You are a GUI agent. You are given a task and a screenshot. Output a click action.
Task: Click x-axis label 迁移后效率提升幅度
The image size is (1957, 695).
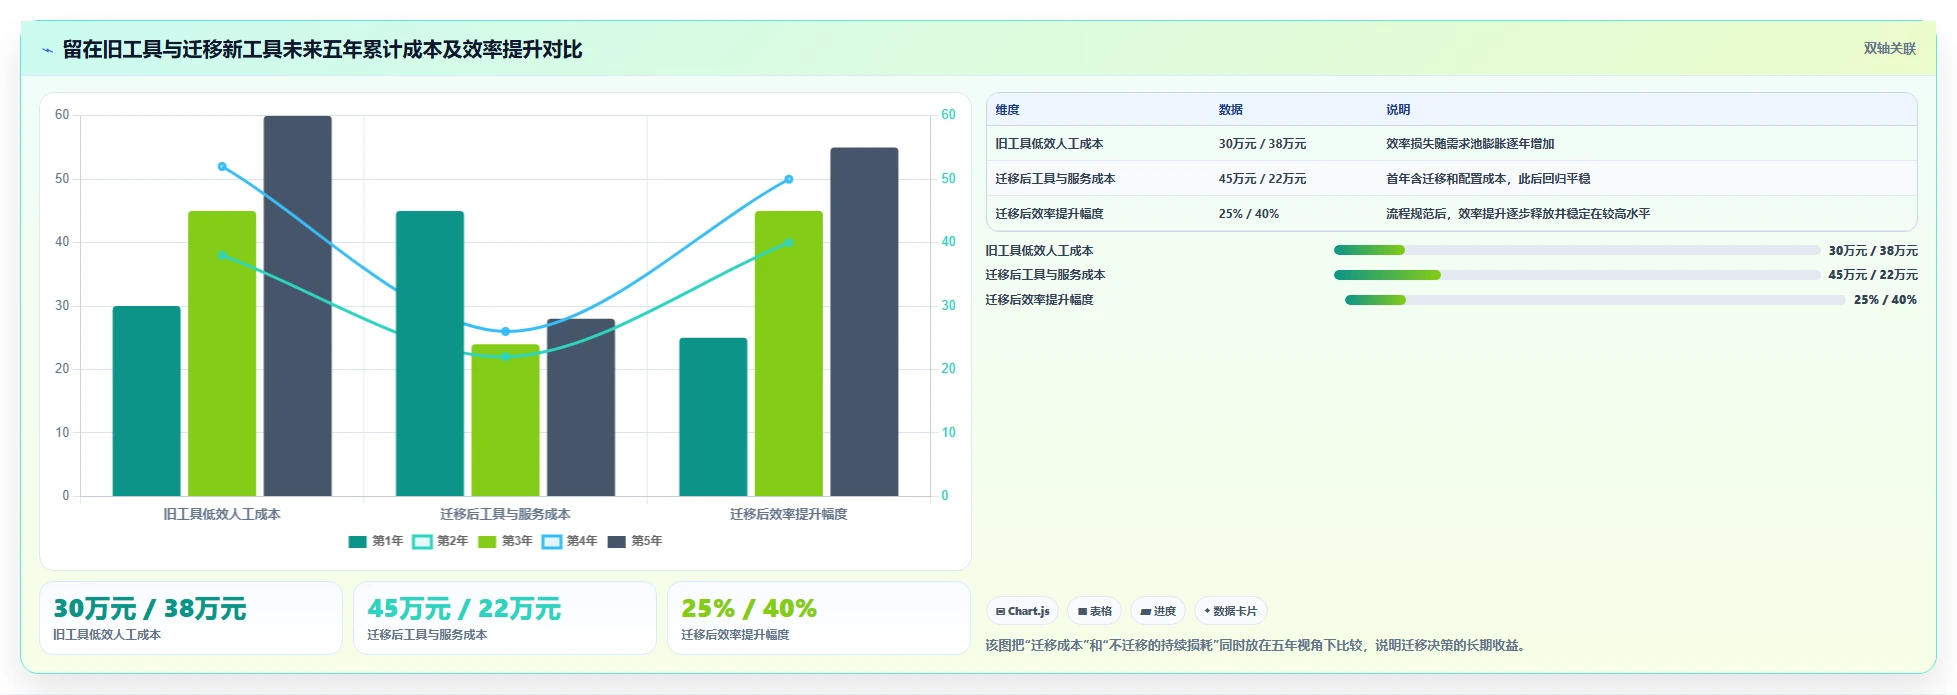click(x=788, y=514)
